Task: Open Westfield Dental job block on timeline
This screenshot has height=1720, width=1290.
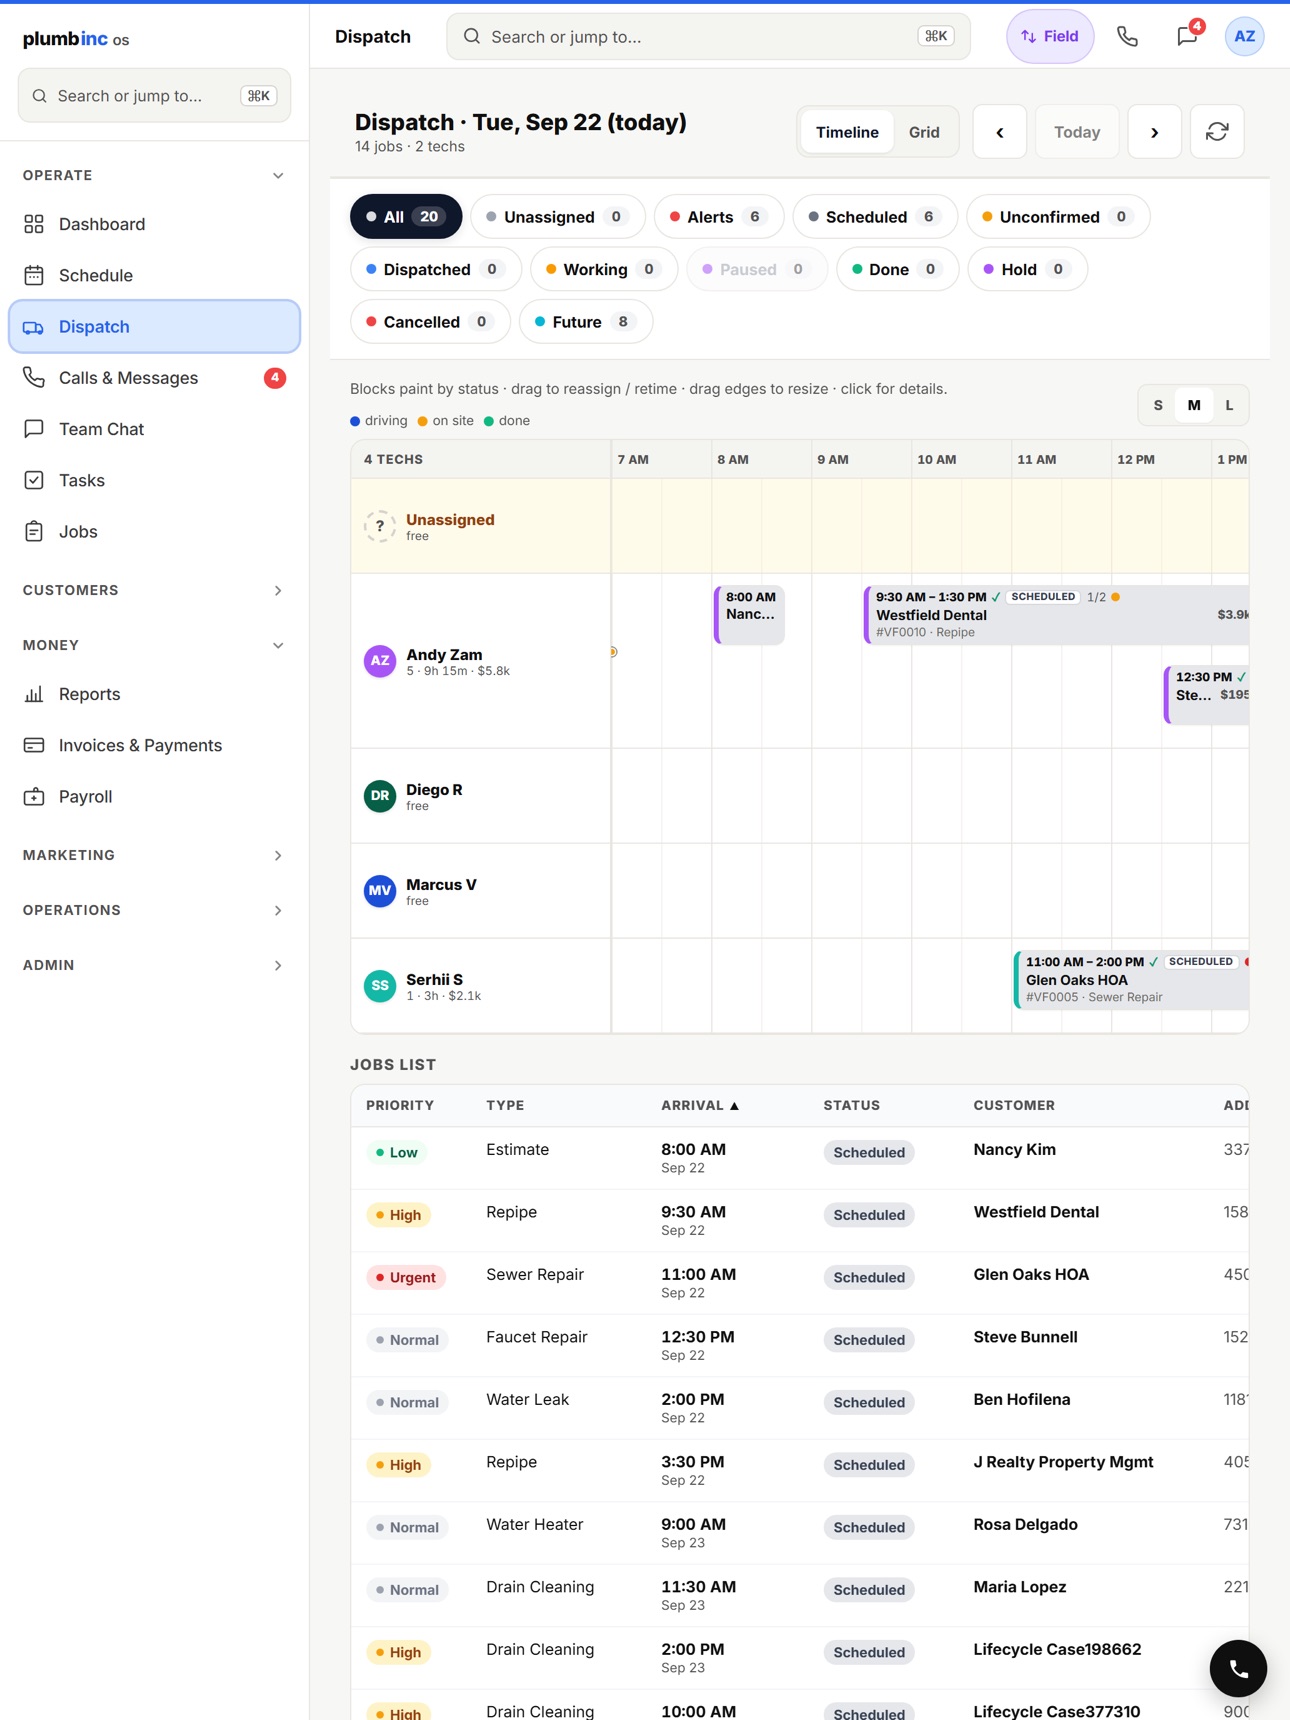Action: (1057, 614)
